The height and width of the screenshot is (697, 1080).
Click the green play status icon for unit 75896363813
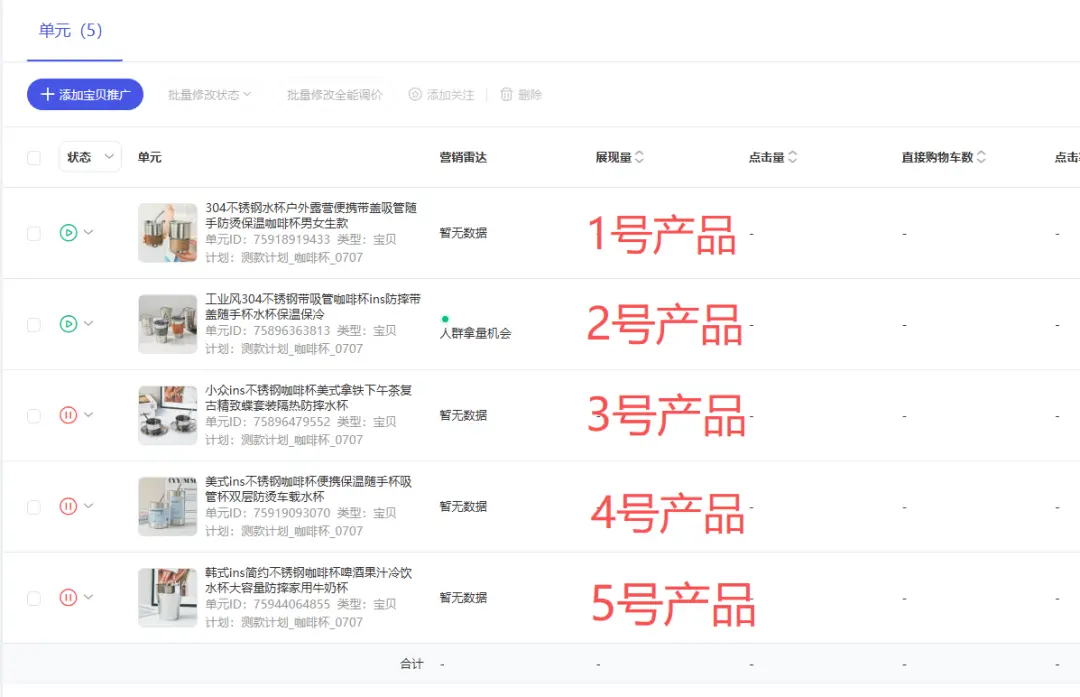tap(68, 324)
